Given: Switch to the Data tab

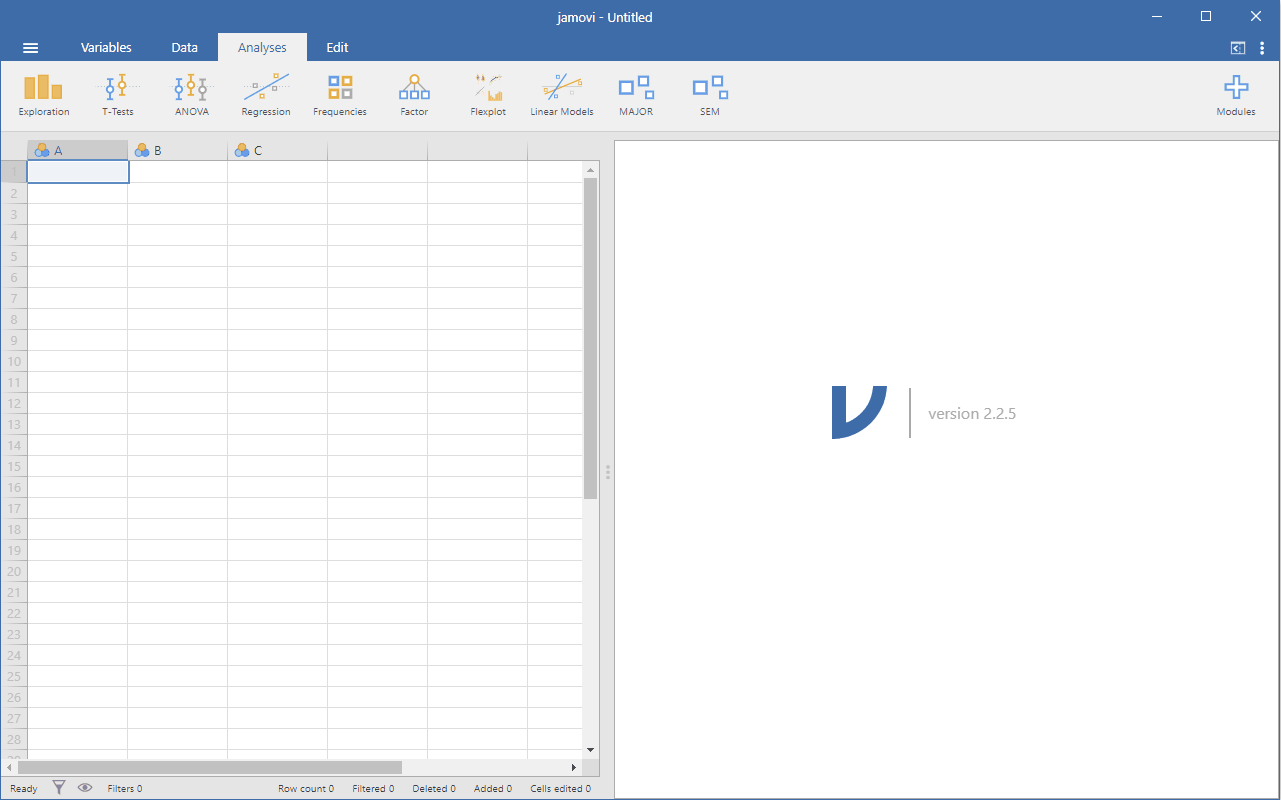Looking at the screenshot, I should point(184,48).
